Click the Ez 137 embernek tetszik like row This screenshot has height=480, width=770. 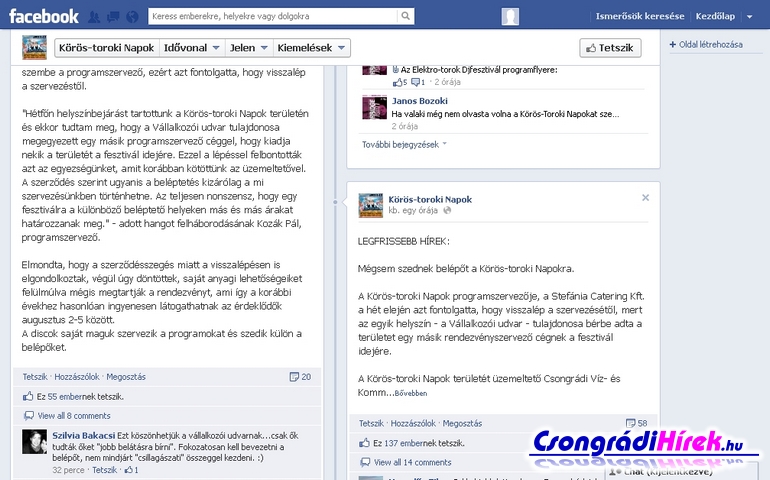tap(503, 443)
